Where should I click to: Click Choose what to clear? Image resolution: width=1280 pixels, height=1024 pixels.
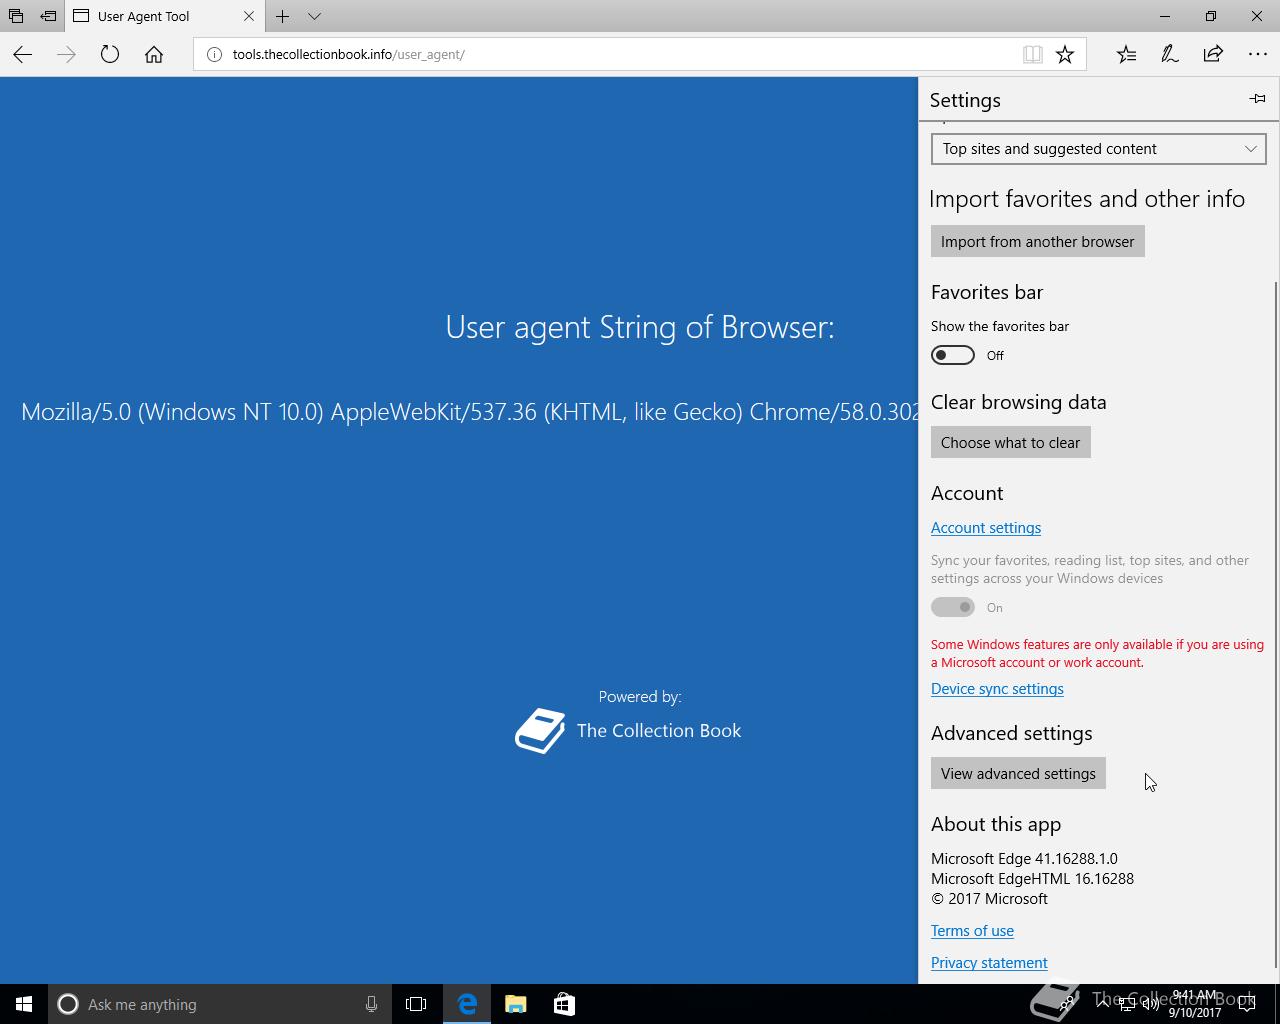pos(1010,442)
